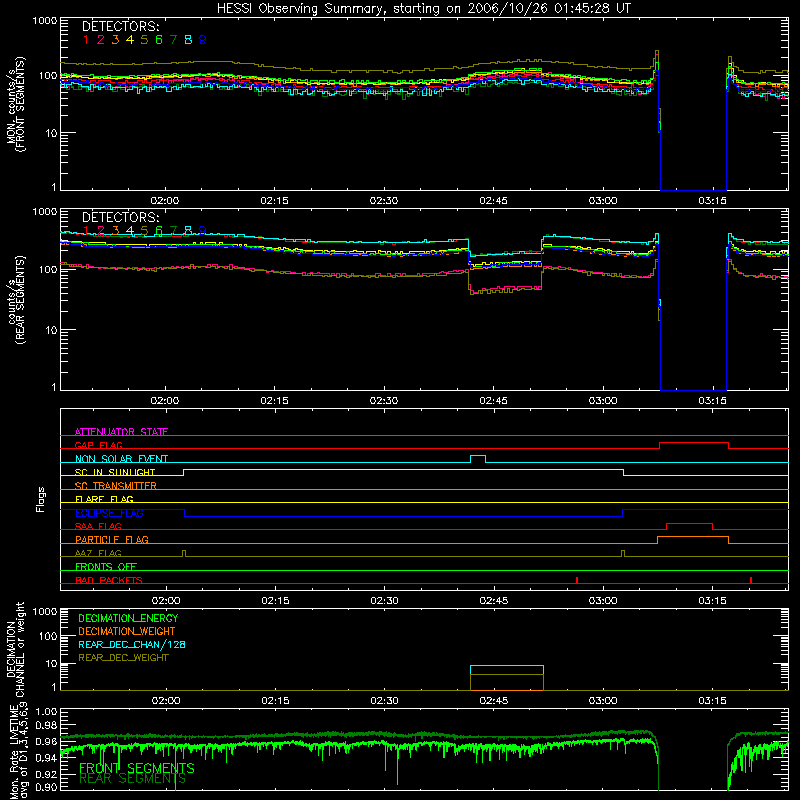Click the REAR_DEC_WEIGHT legend entry
Image resolution: width=800 pixels, height=800 pixels.
123,658
